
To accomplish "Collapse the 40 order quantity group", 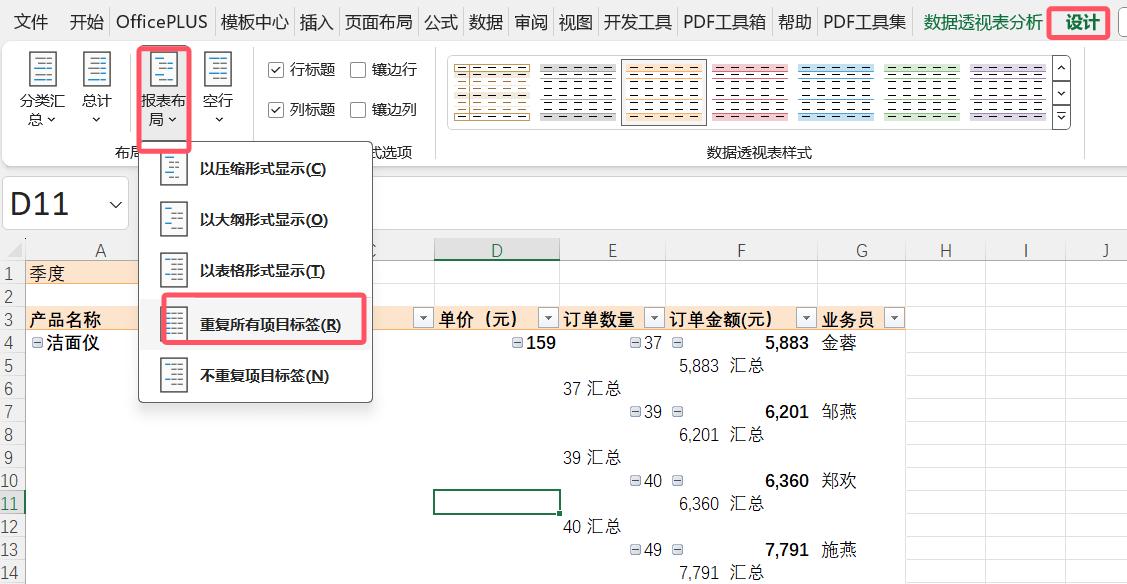I will (x=635, y=481).
